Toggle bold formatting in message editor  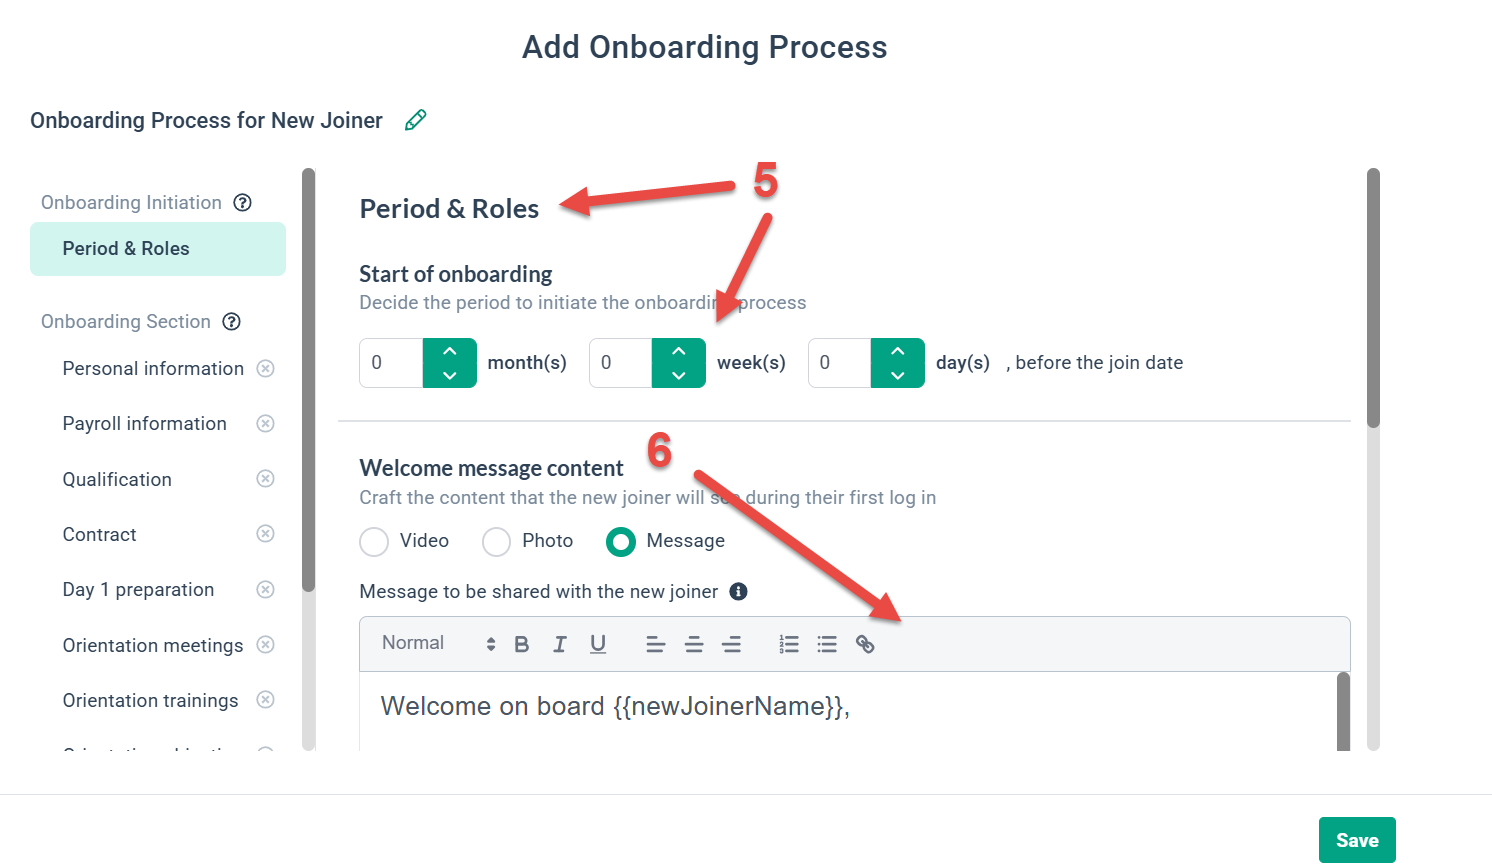[x=521, y=644]
